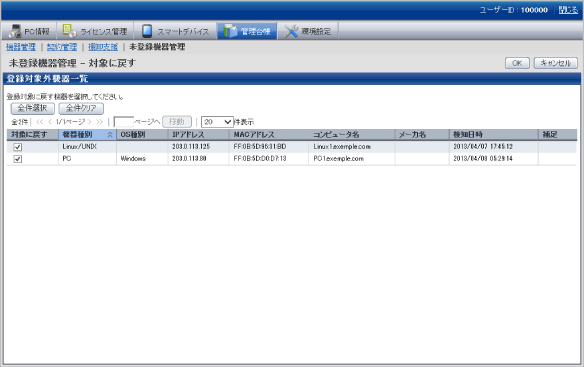Click the PC情報 computer icon
Image resolution: width=584 pixels, height=367 pixels.
tap(15, 31)
